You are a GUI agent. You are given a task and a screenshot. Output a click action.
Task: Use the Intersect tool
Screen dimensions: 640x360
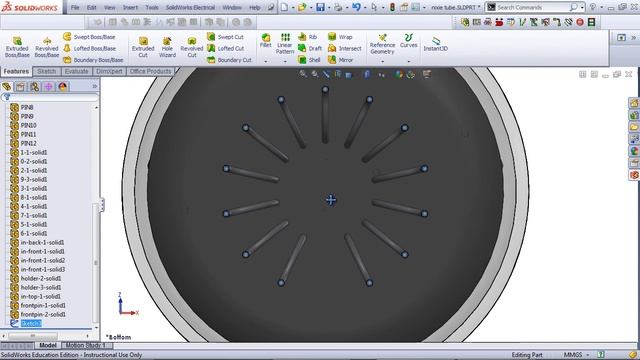tap(345, 48)
